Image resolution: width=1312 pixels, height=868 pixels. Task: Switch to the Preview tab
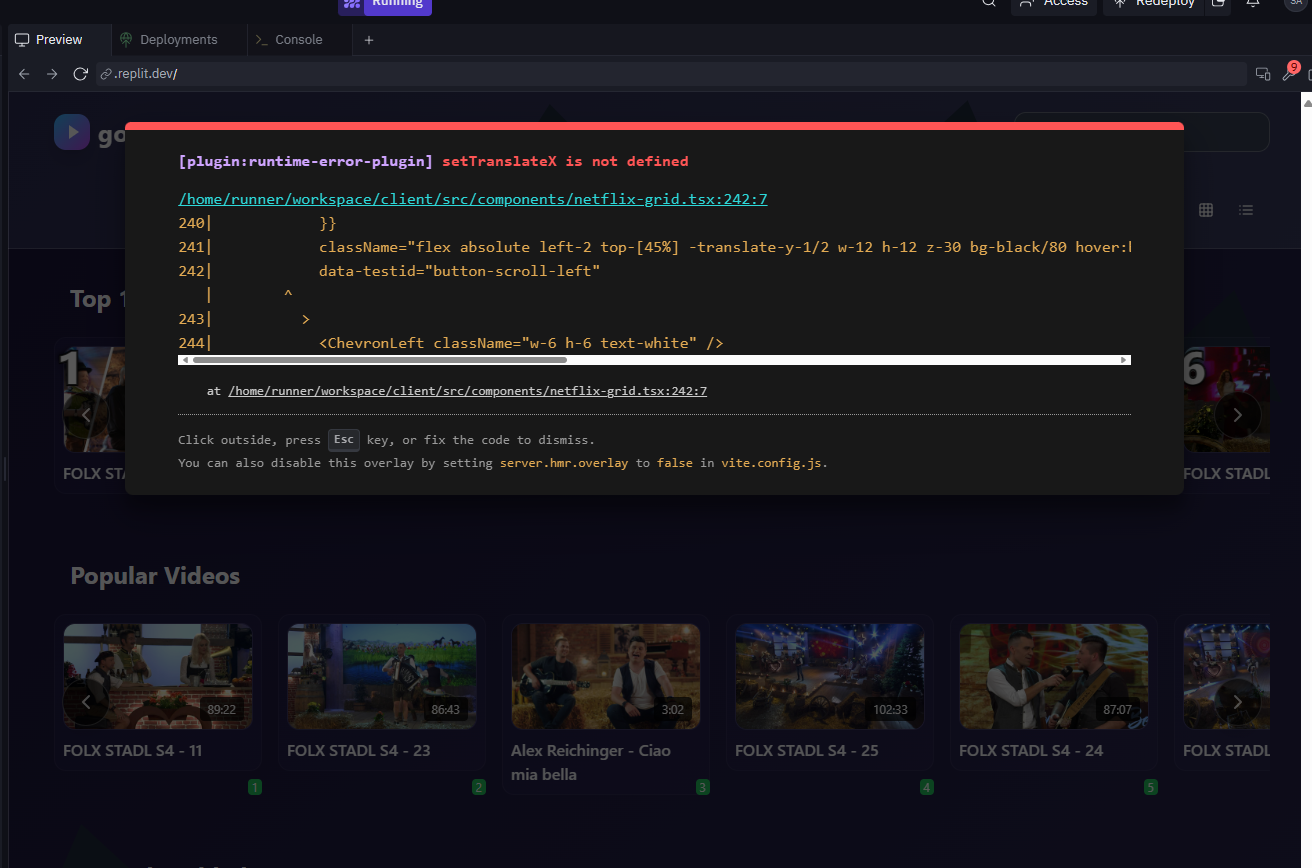coord(49,40)
